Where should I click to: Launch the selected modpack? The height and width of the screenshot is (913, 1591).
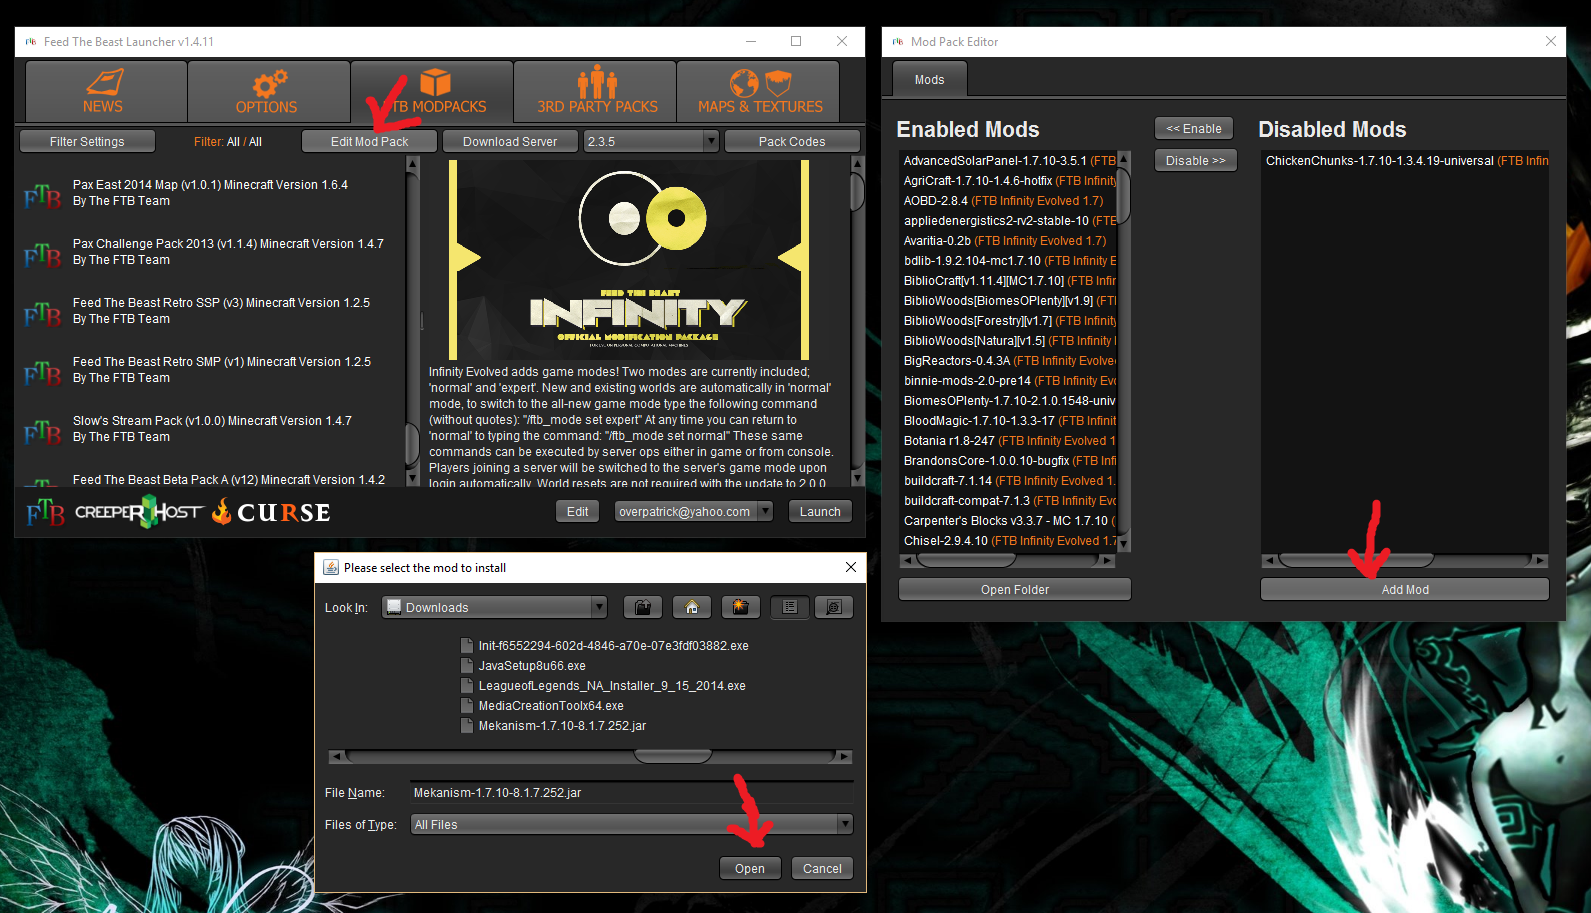tap(820, 512)
